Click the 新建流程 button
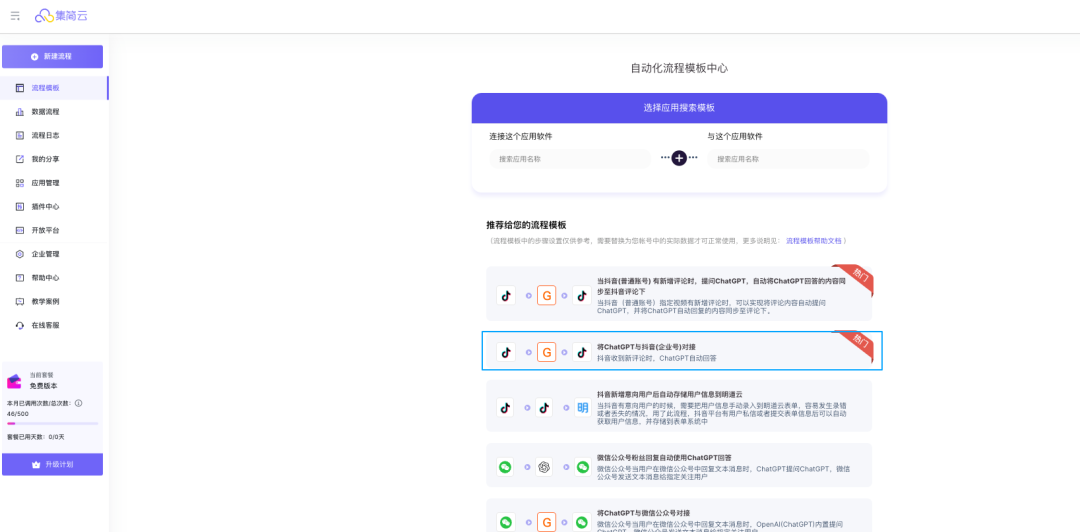 pyautogui.click(x=52, y=57)
